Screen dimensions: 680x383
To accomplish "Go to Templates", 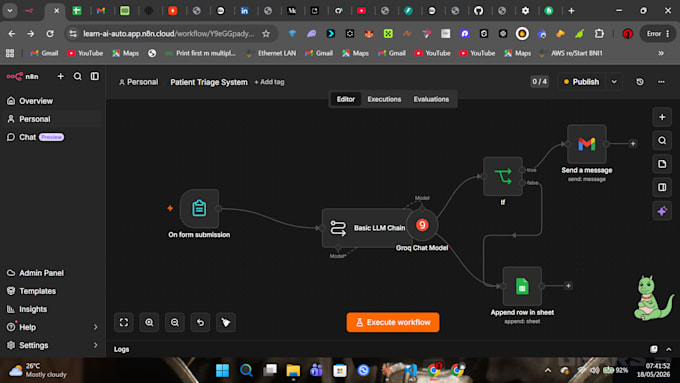I will [52, 291].
